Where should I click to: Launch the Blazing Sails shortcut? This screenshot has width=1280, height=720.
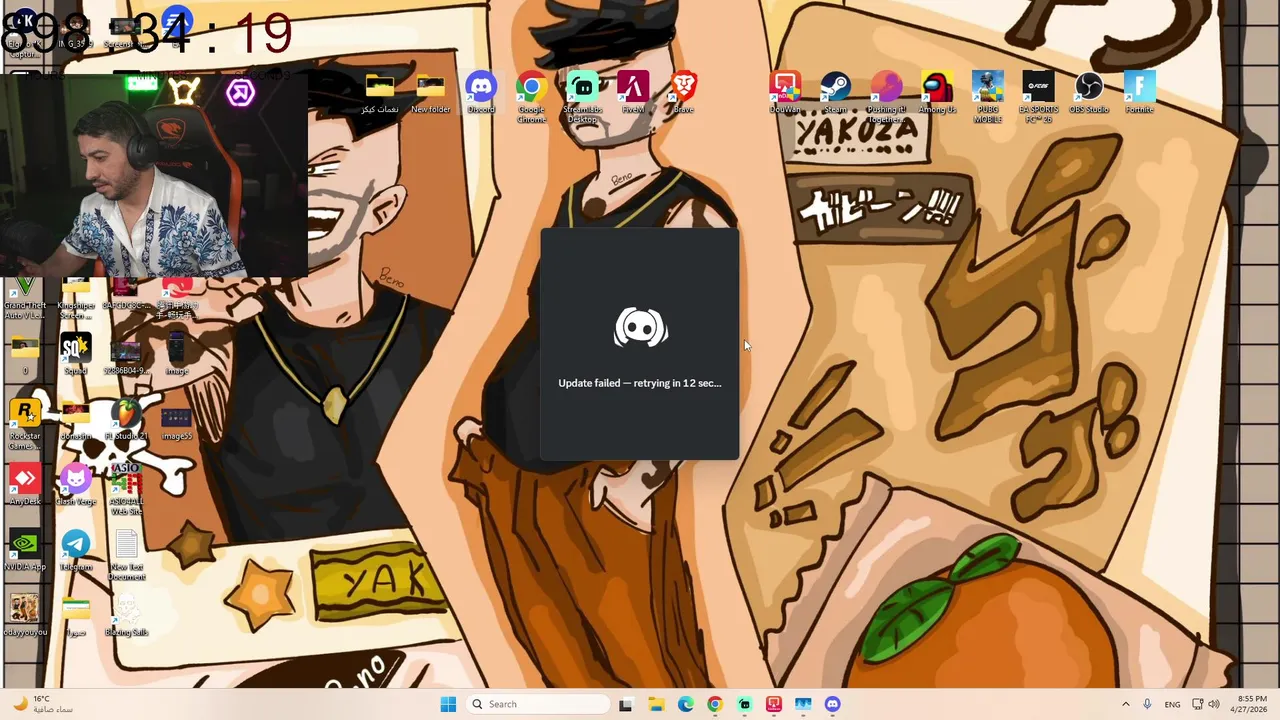coord(126,616)
